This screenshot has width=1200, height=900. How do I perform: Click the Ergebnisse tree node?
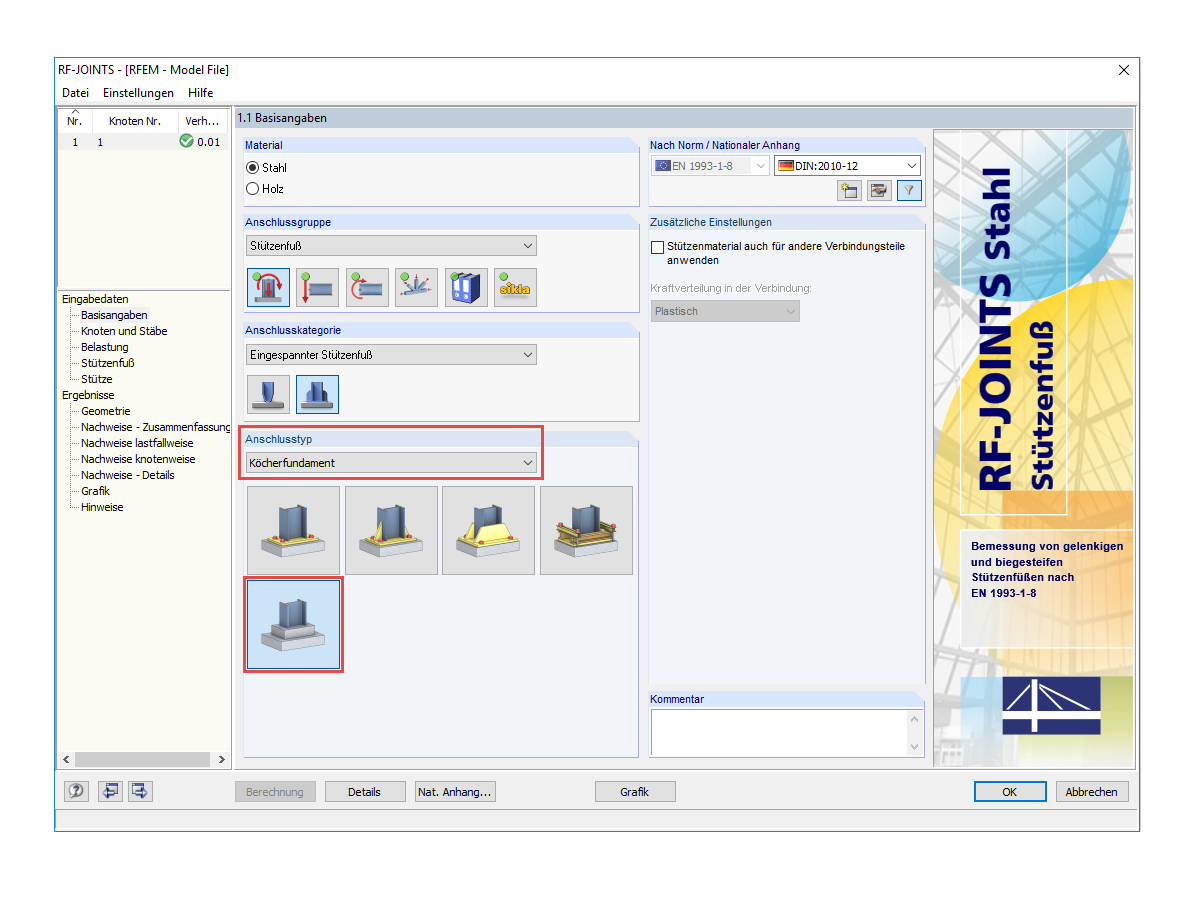click(x=88, y=395)
